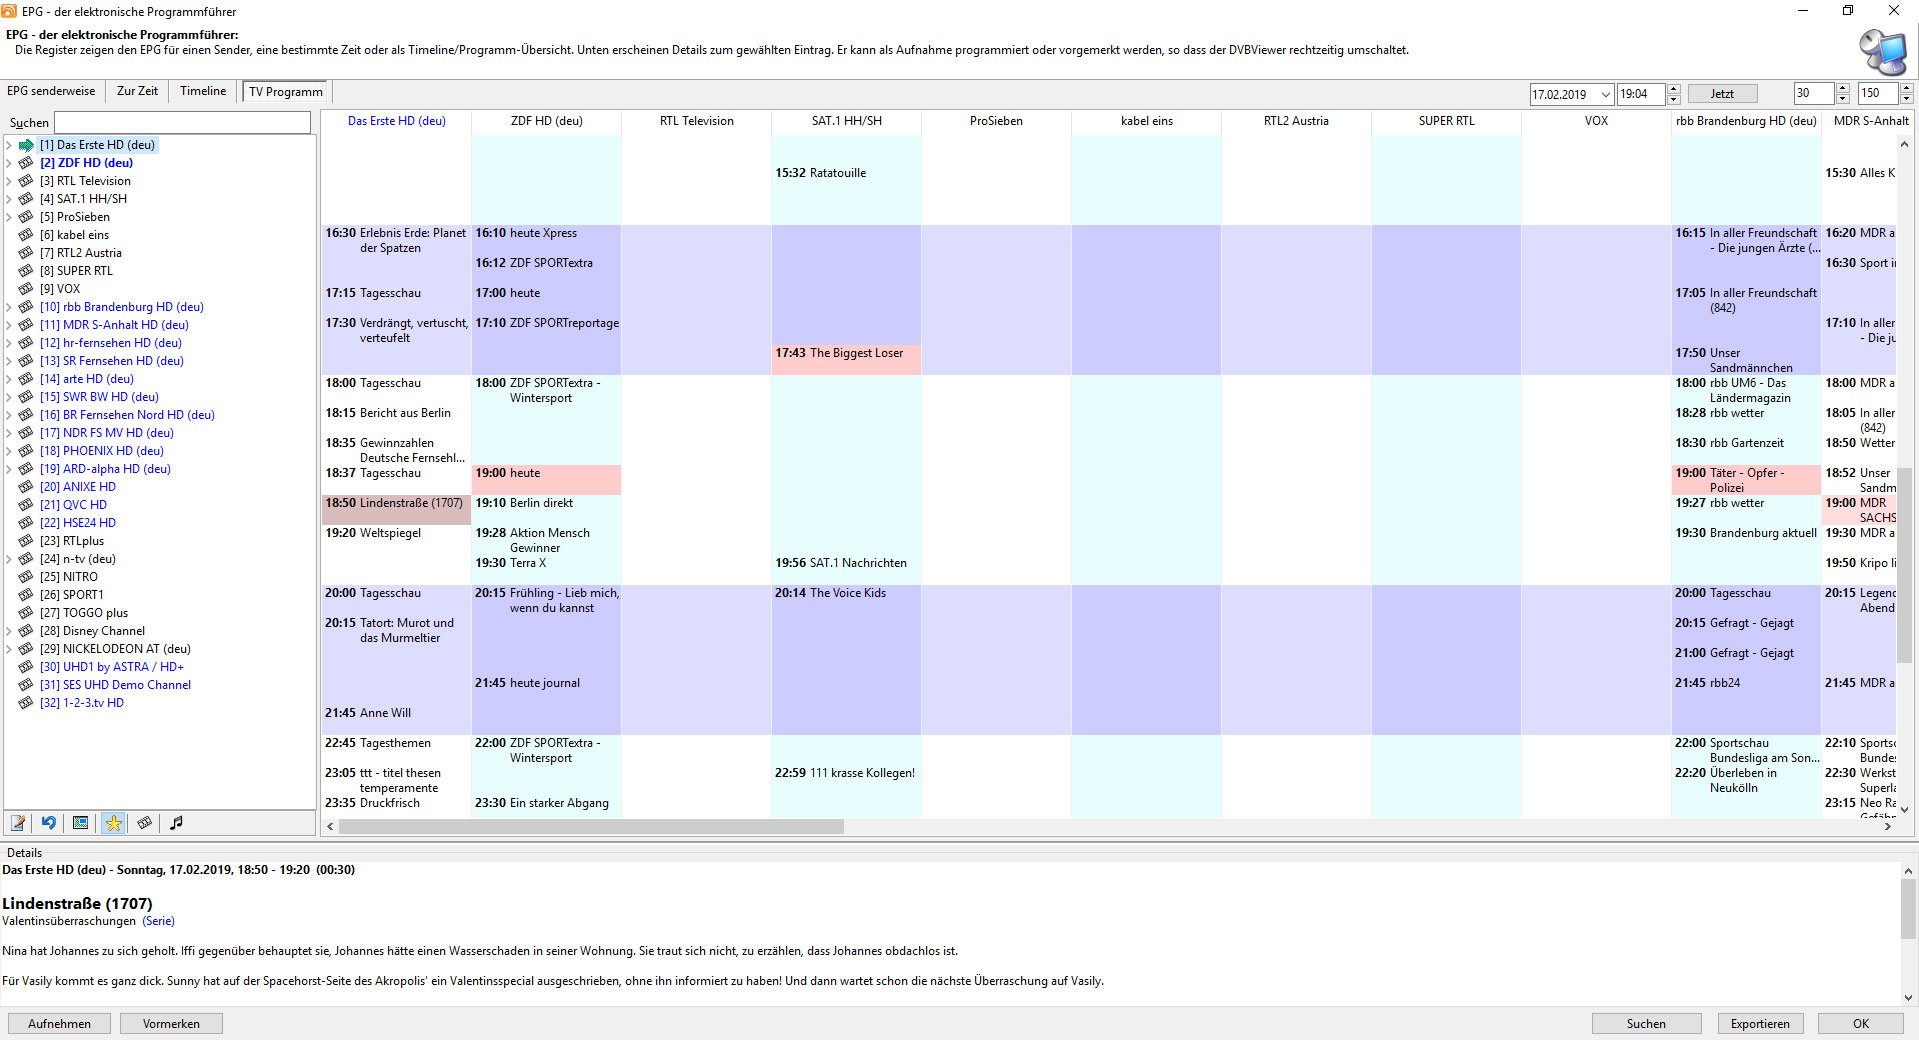This screenshot has height=1040, width=1919.
Task: Click the film icon beside [26] SPORT1
Action: (x=26, y=595)
